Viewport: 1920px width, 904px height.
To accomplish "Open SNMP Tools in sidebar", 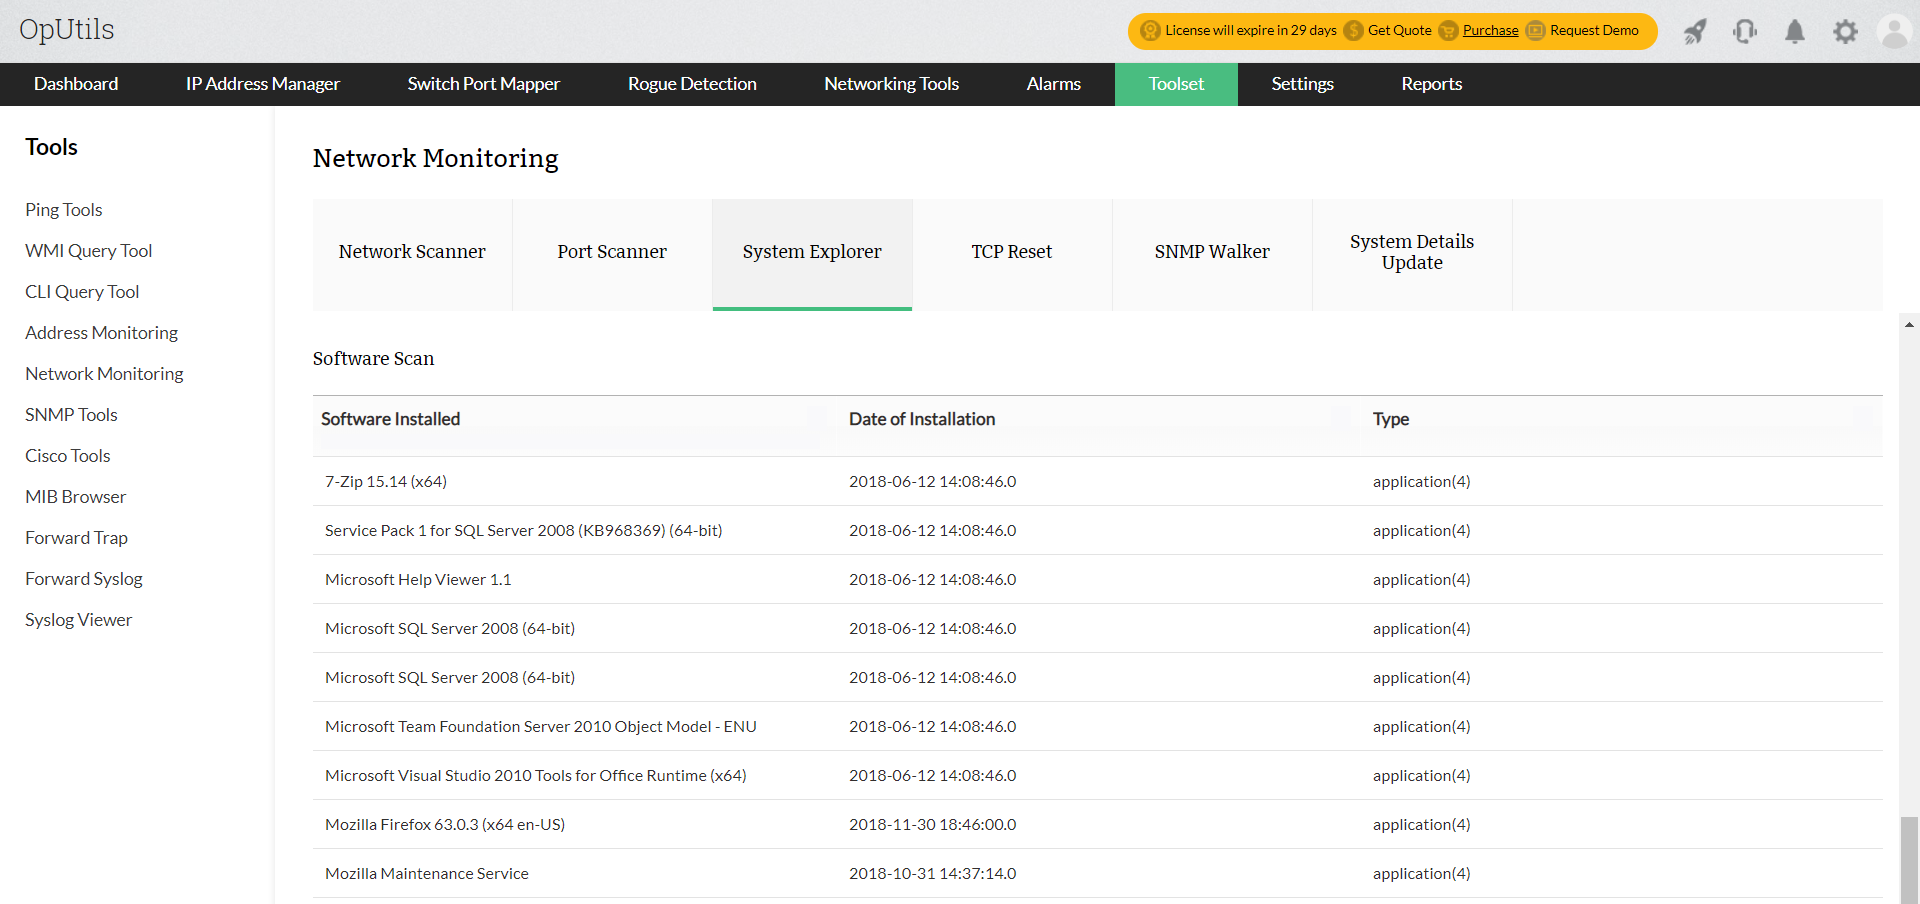I will click(71, 415).
